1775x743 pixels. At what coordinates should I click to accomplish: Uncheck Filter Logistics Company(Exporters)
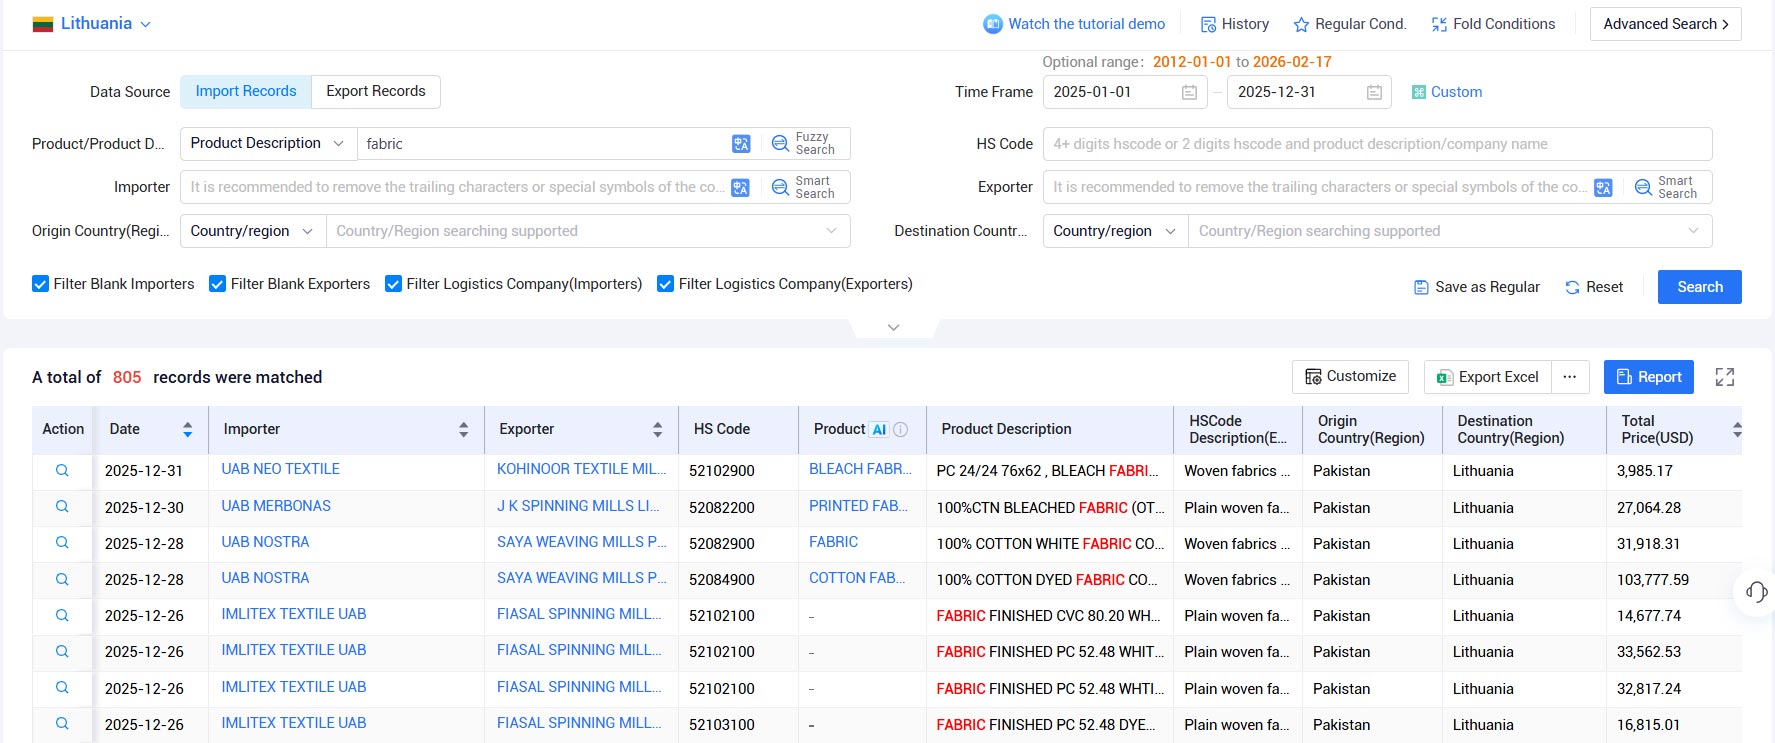665,284
